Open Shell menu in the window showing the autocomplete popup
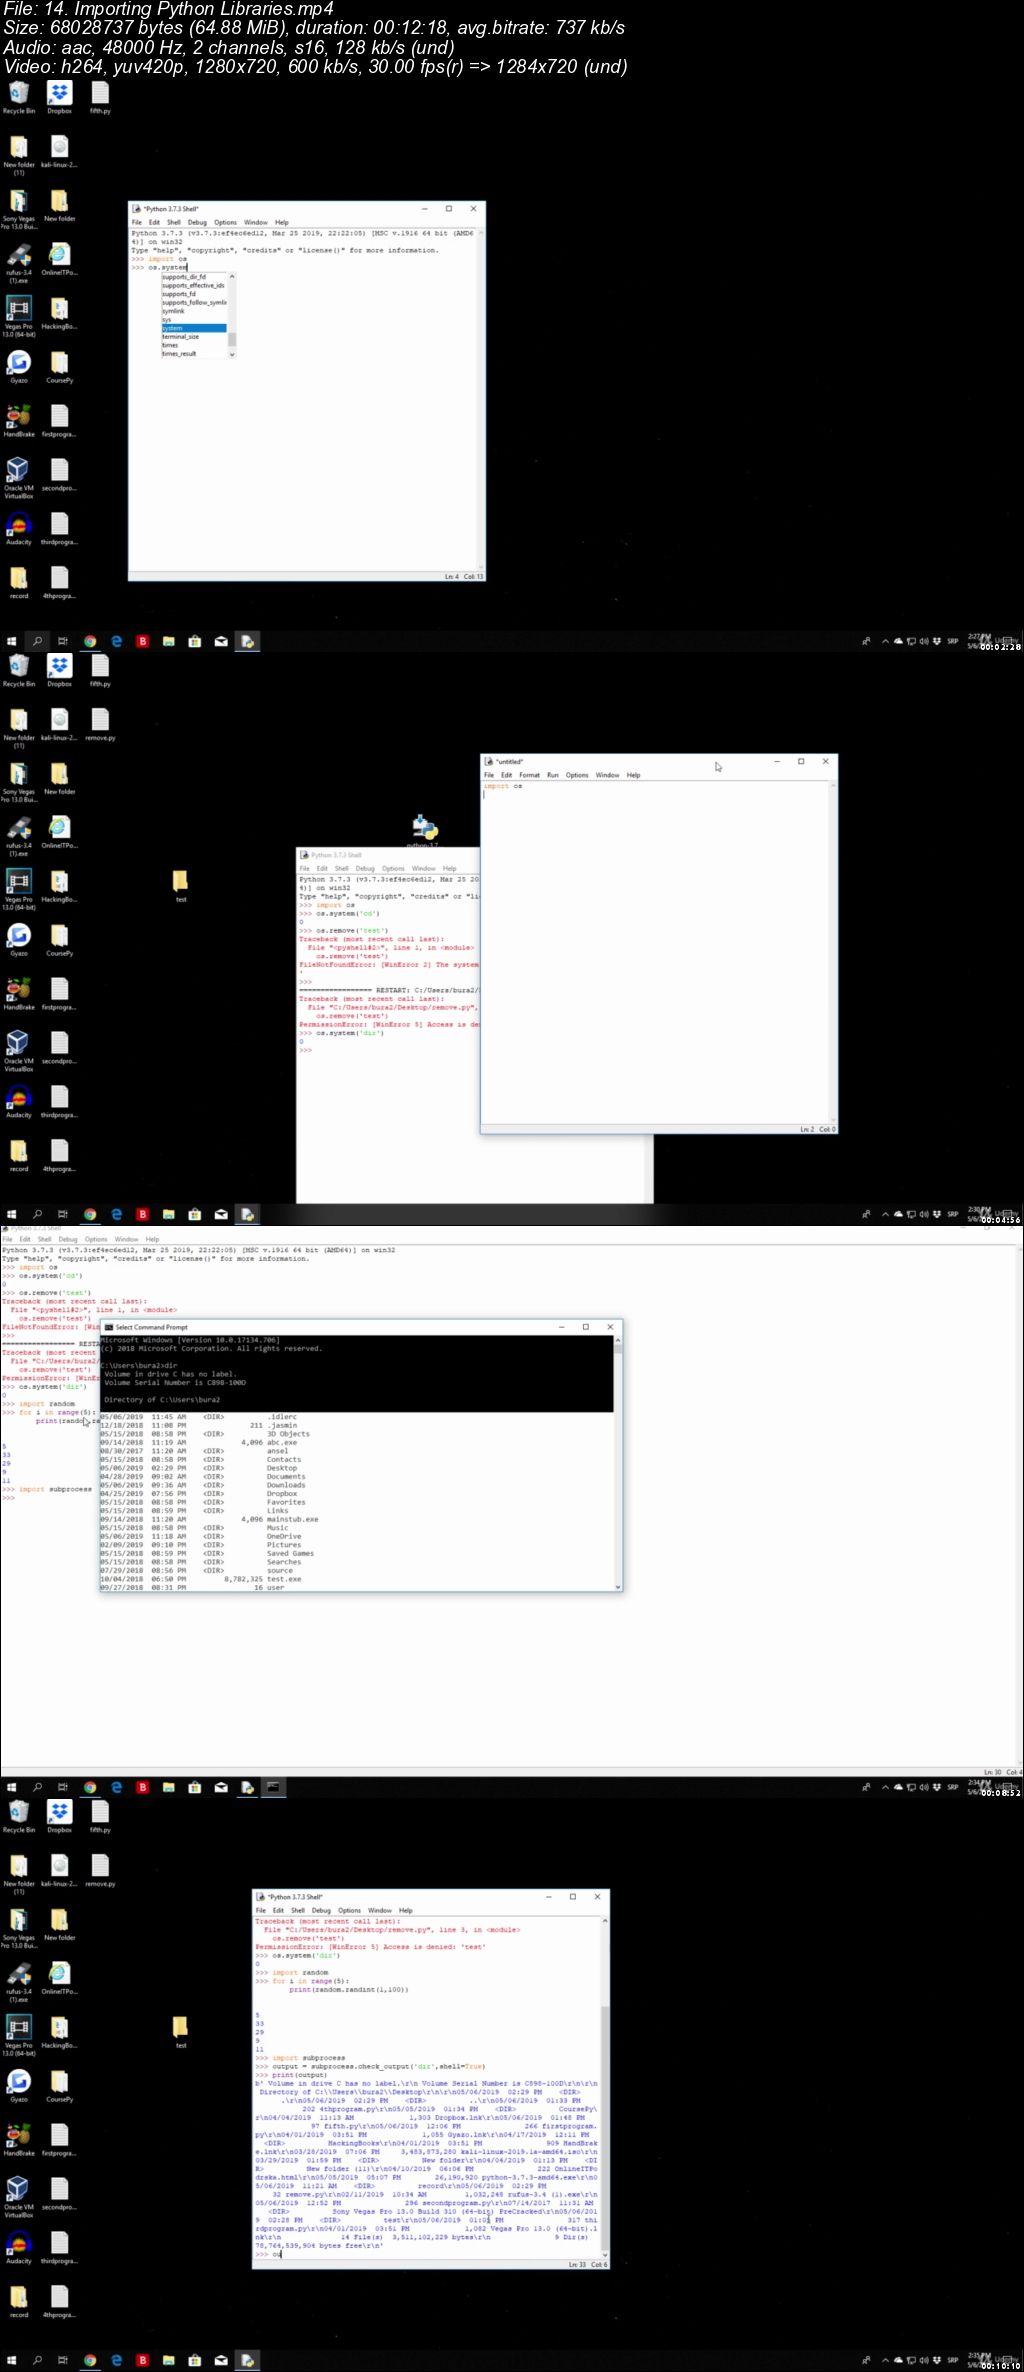 coord(174,222)
